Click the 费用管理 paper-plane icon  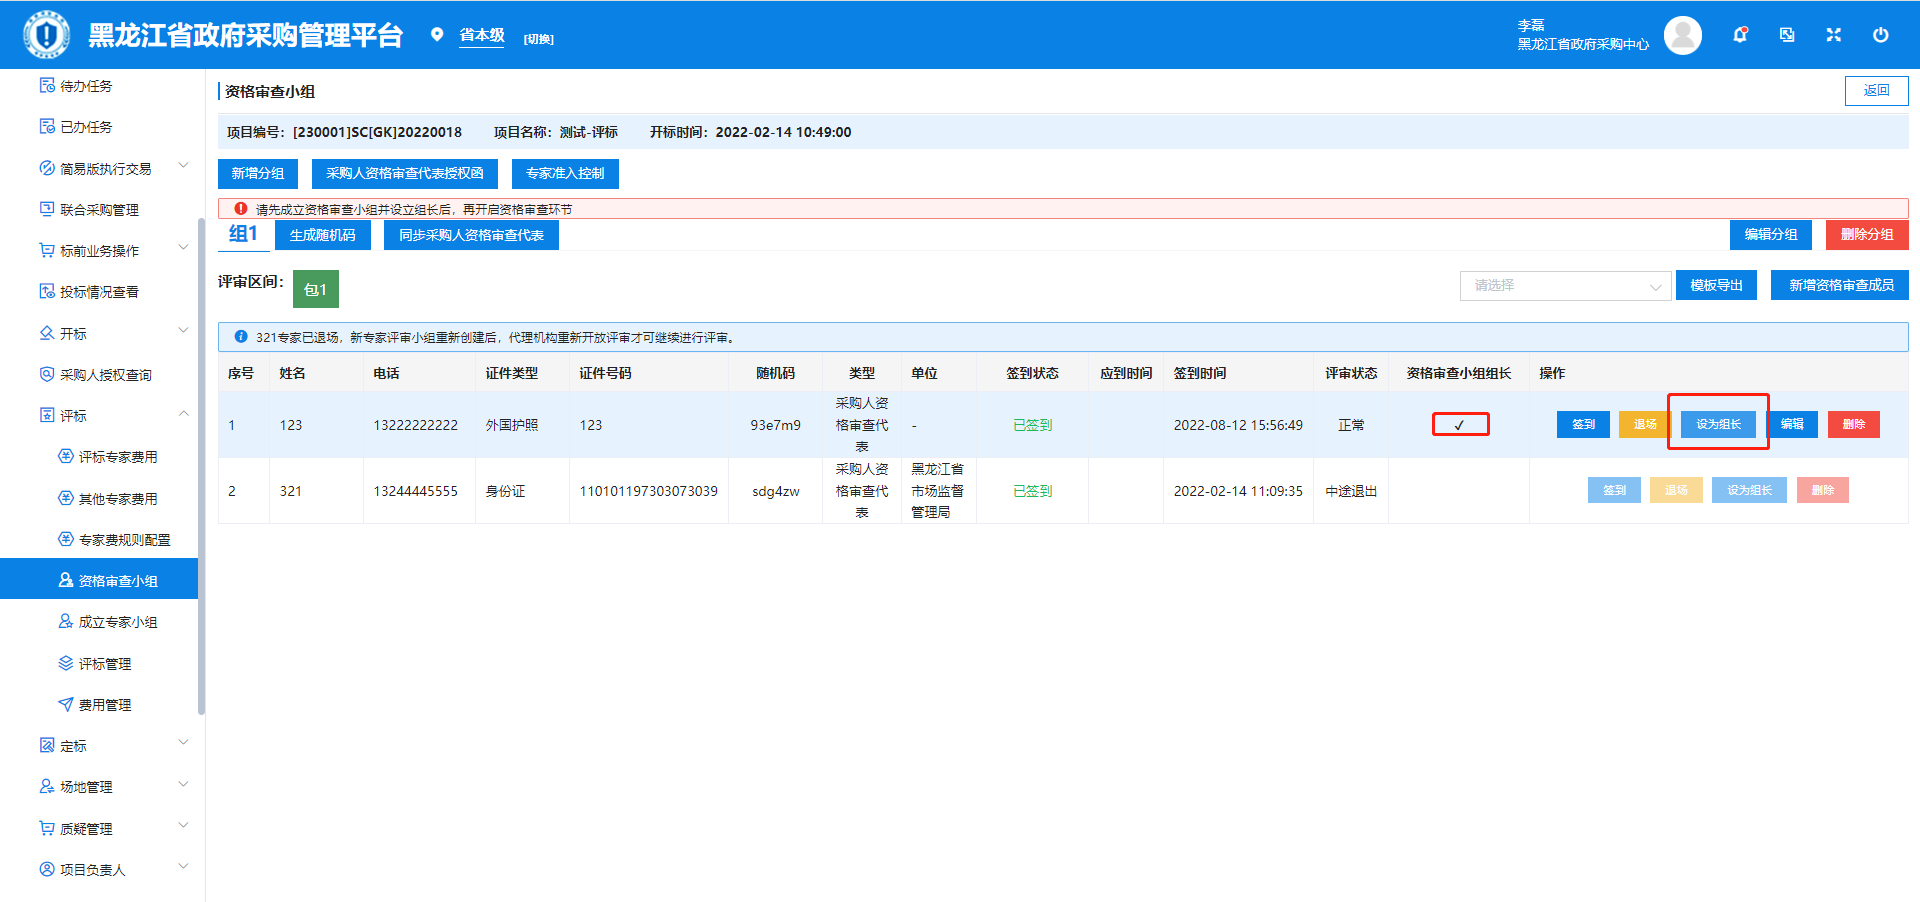(x=66, y=704)
